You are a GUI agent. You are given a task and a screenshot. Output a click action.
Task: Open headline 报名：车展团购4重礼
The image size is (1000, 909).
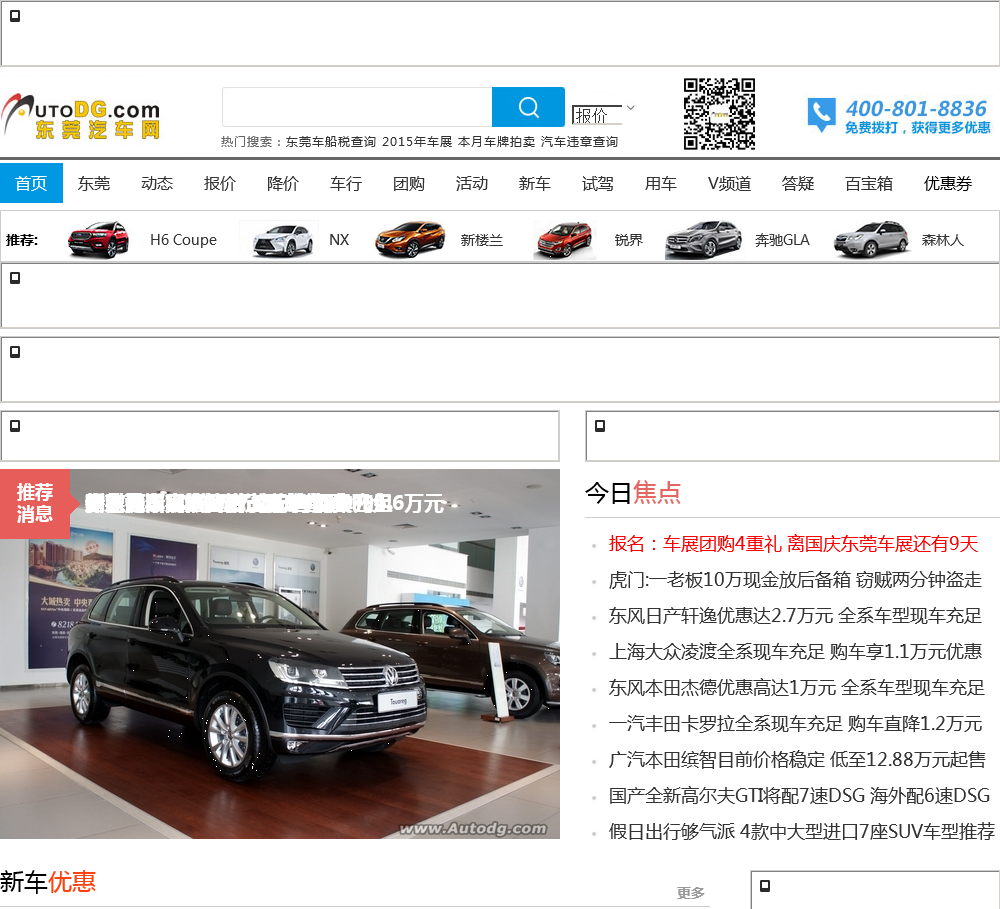[793, 543]
